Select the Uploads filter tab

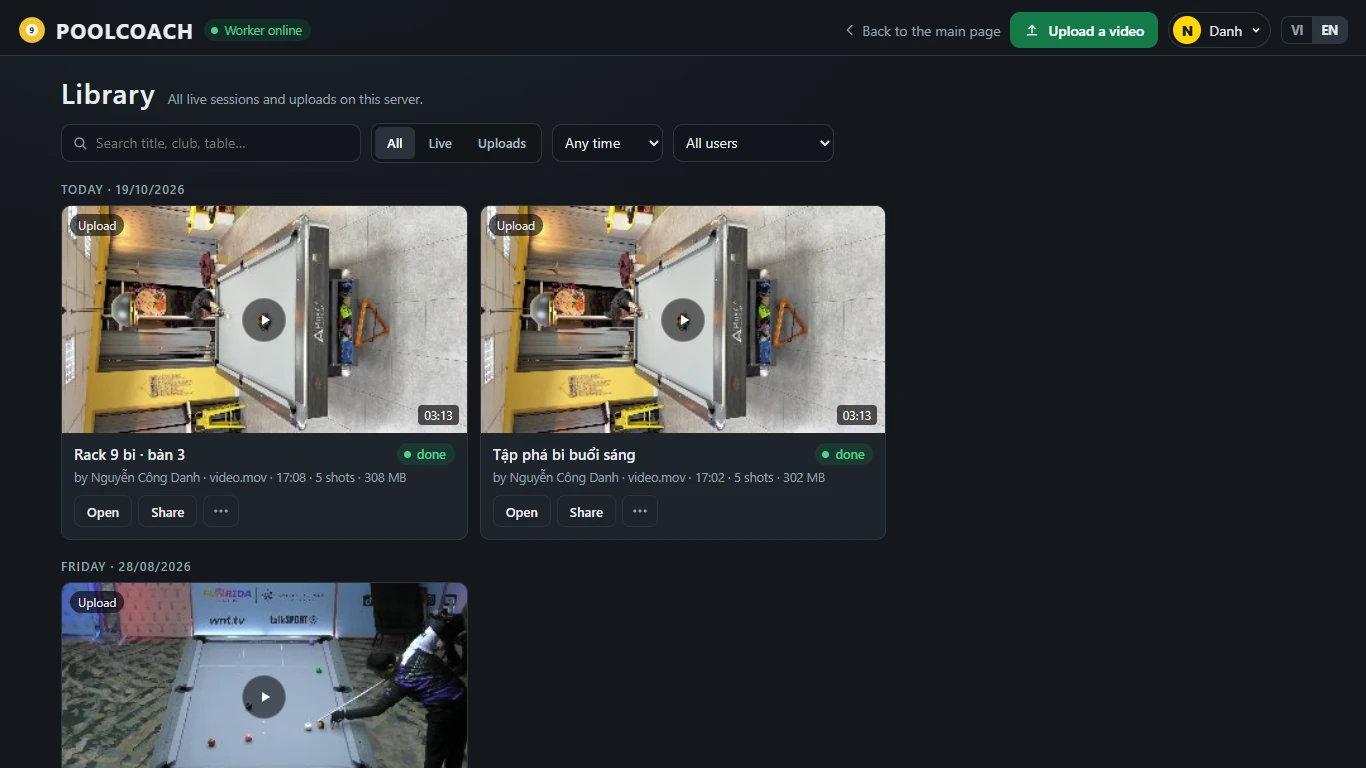[x=502, y=143]
